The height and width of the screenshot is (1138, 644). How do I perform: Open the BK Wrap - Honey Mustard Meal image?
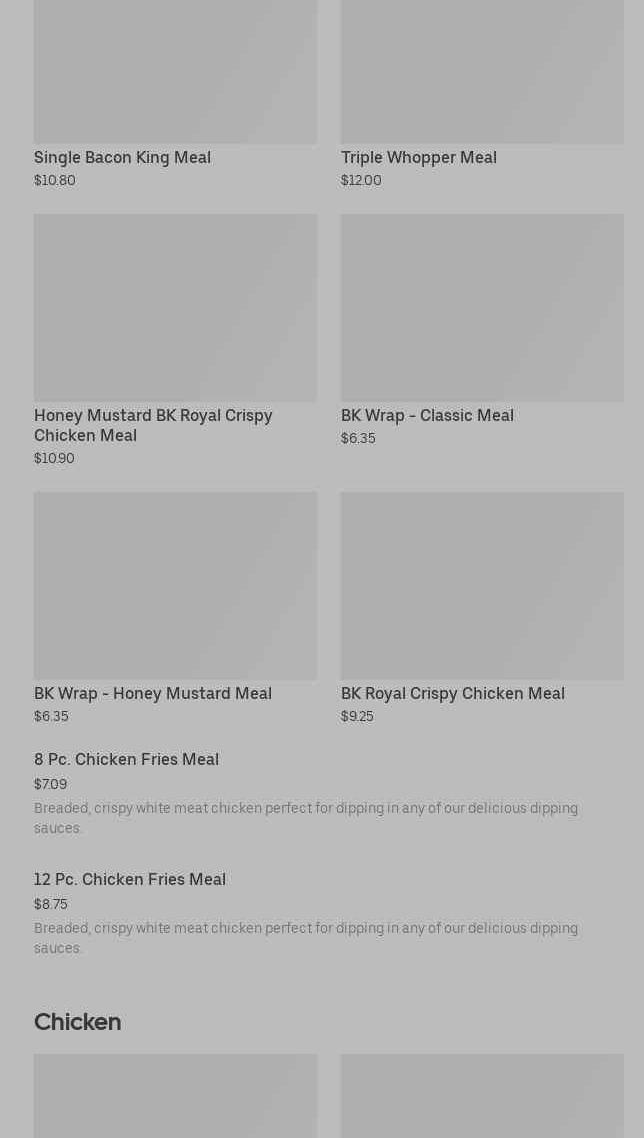tap(175, 585)
